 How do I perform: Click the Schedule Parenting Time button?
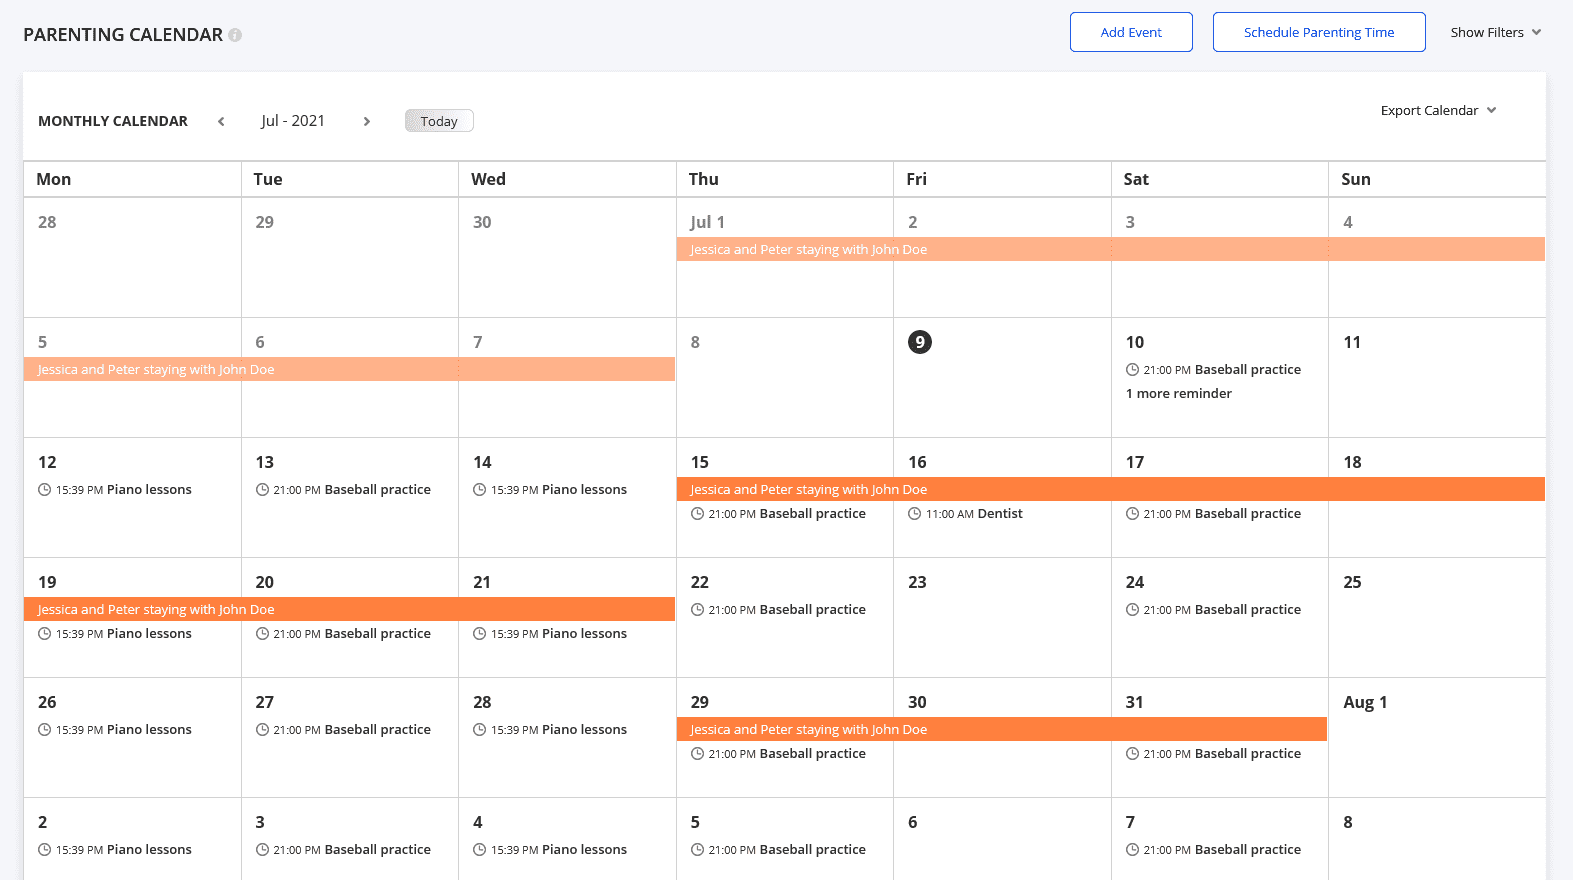(1318, 33)
